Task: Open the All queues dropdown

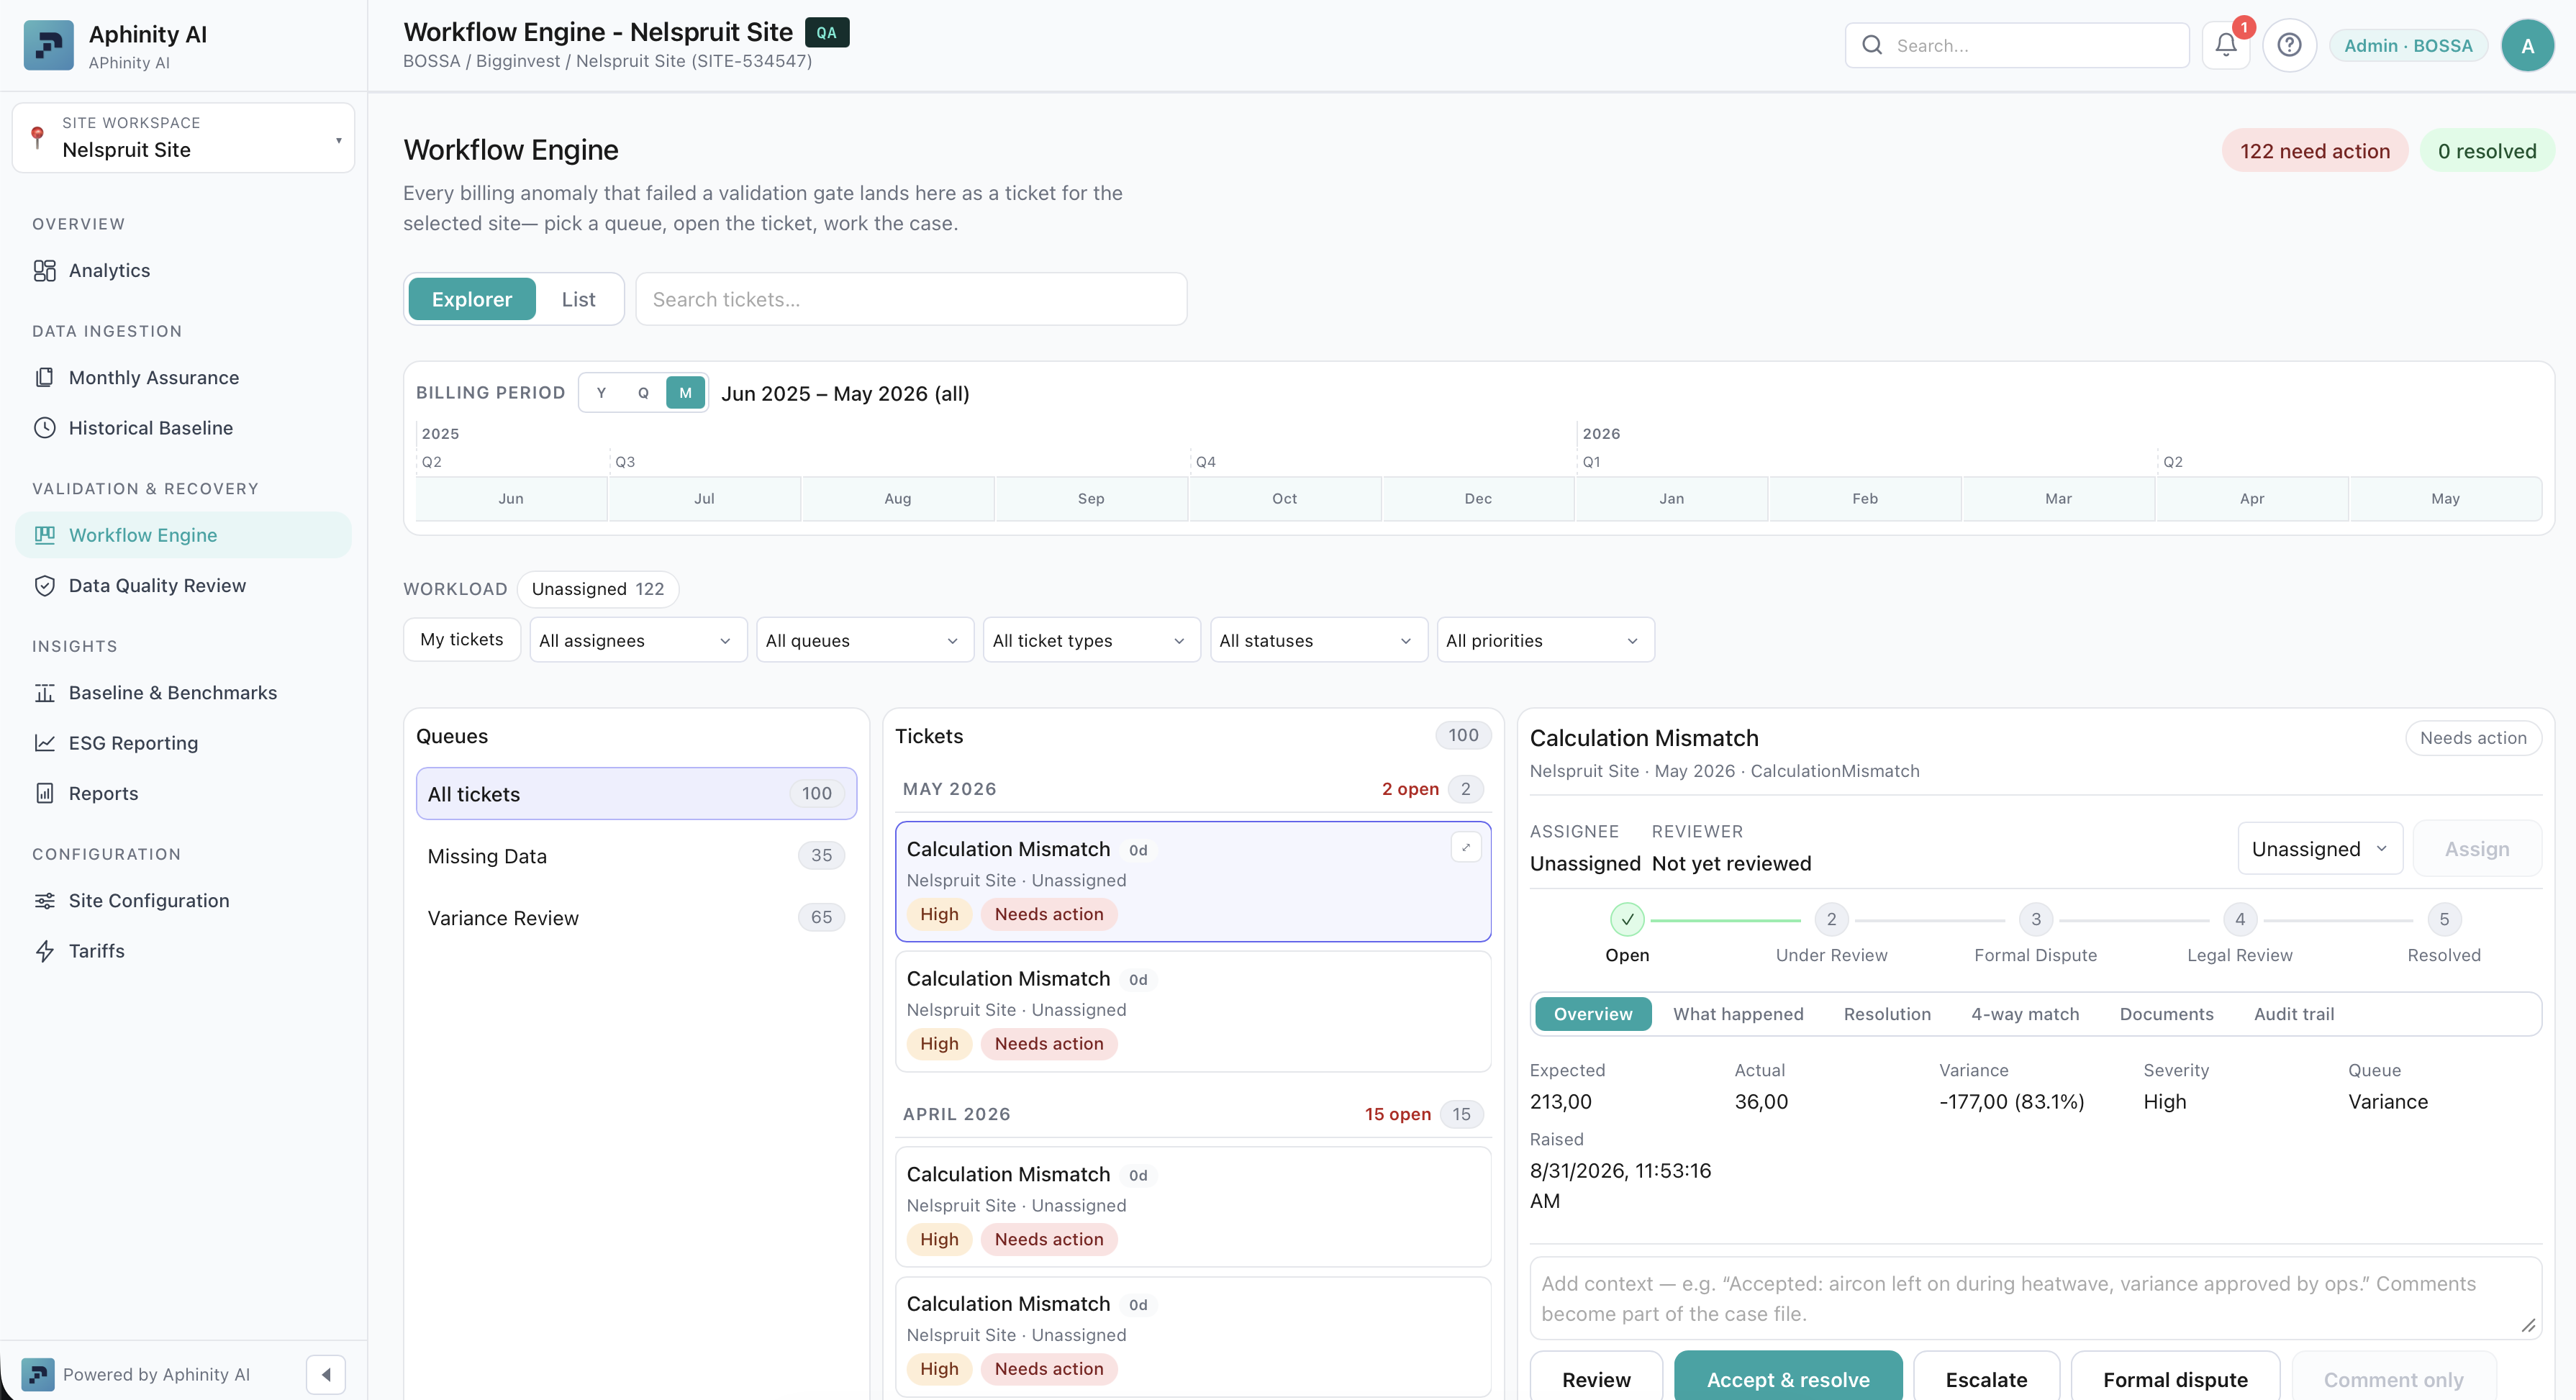Action: point(865,640)
